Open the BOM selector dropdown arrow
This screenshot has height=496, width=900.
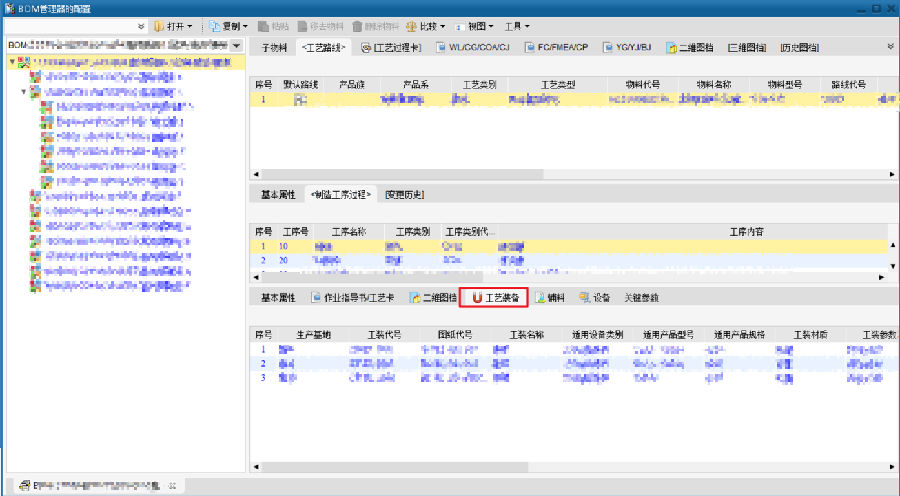236,46
